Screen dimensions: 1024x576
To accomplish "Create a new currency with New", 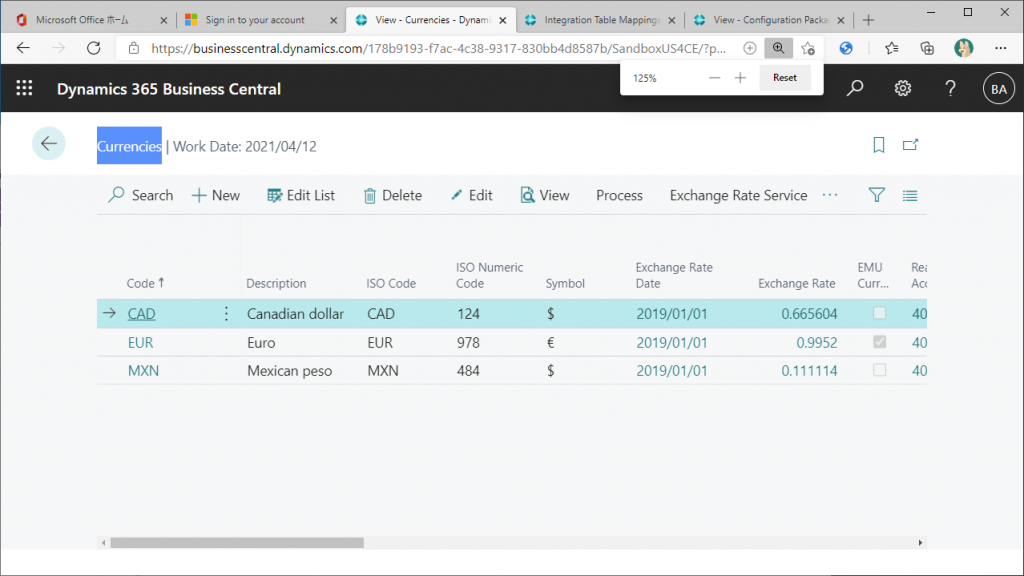I will coord(216,195).
